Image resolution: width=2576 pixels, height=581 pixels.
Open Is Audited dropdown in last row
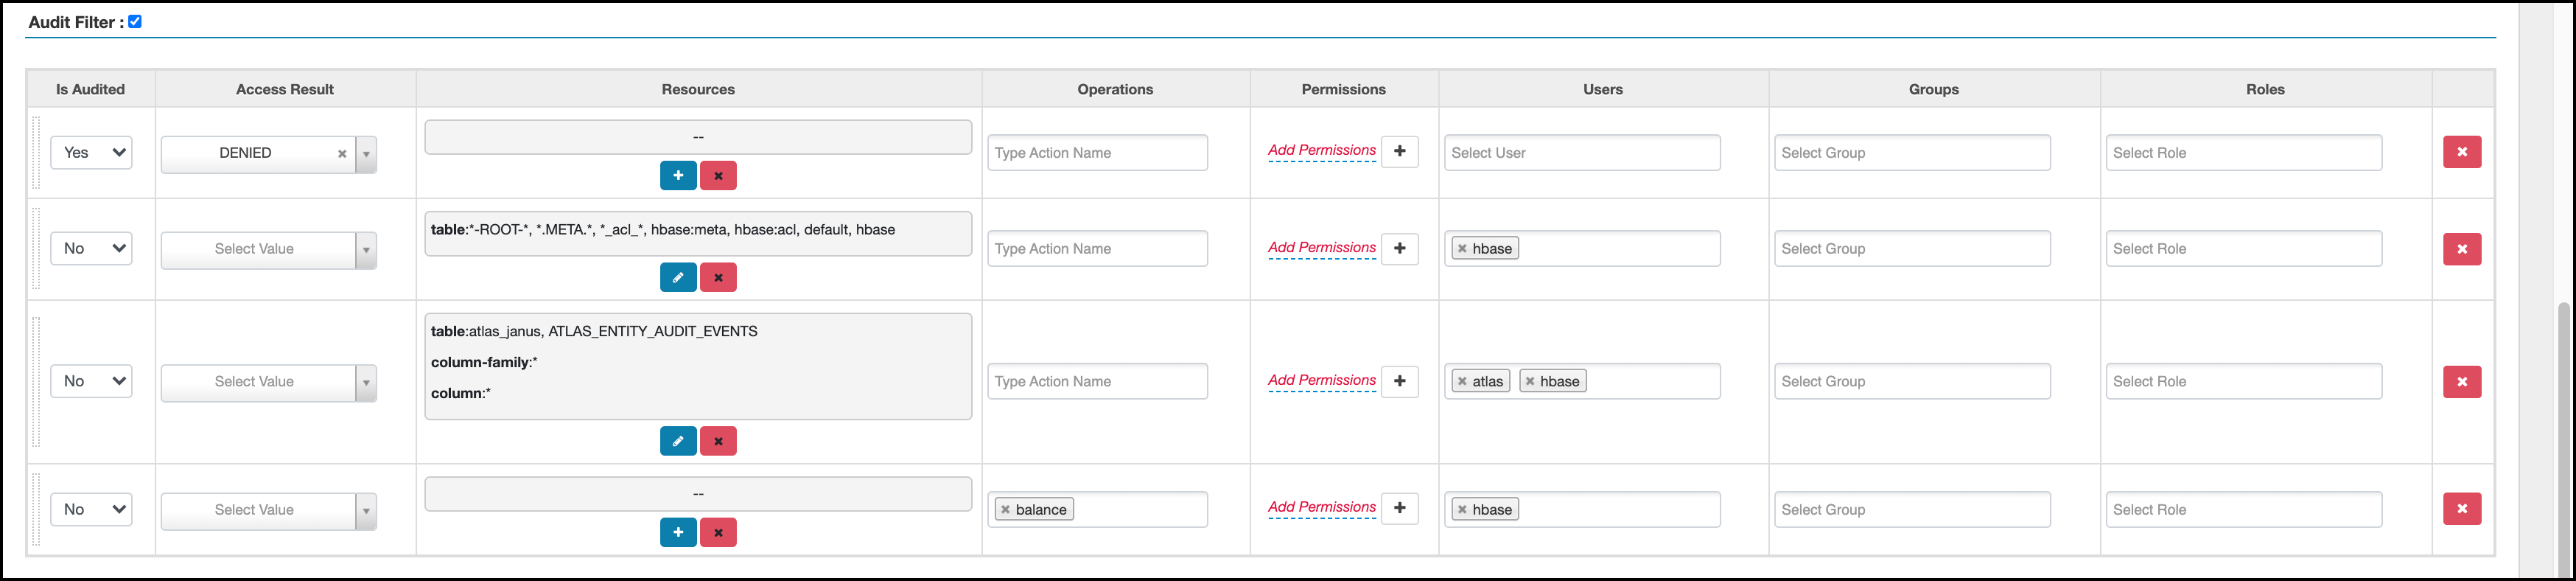91,510
